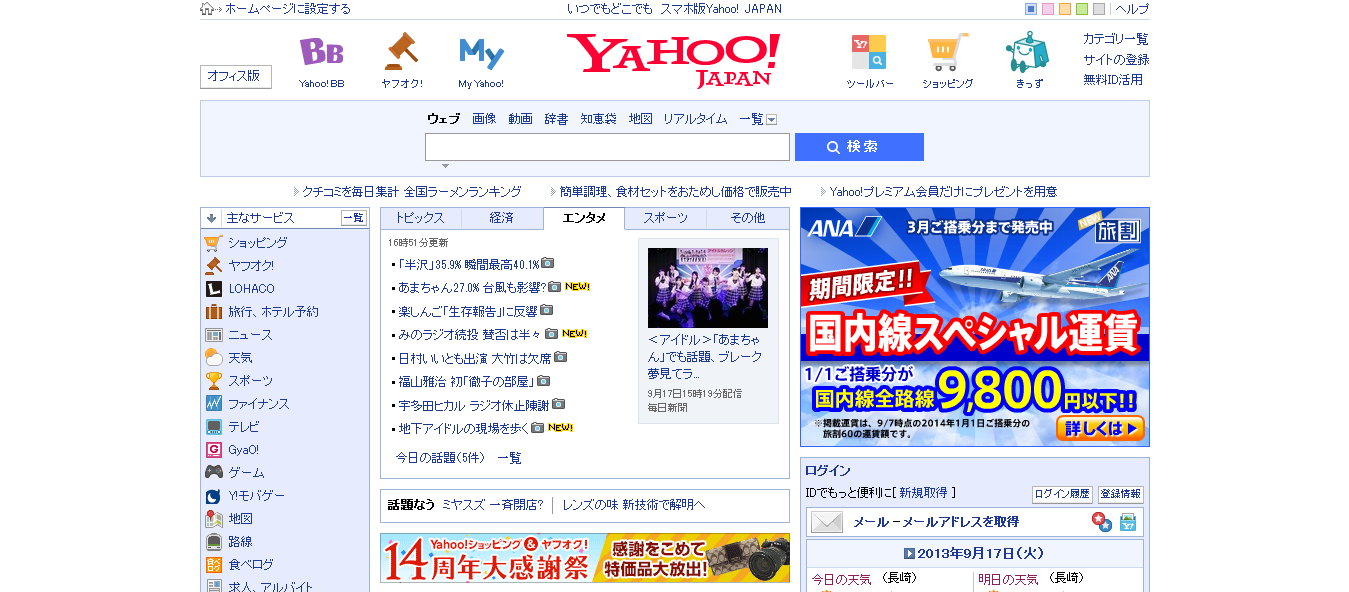
Task: Open the 14周年大感謝祭 banner
Action: tap(585, 558)
